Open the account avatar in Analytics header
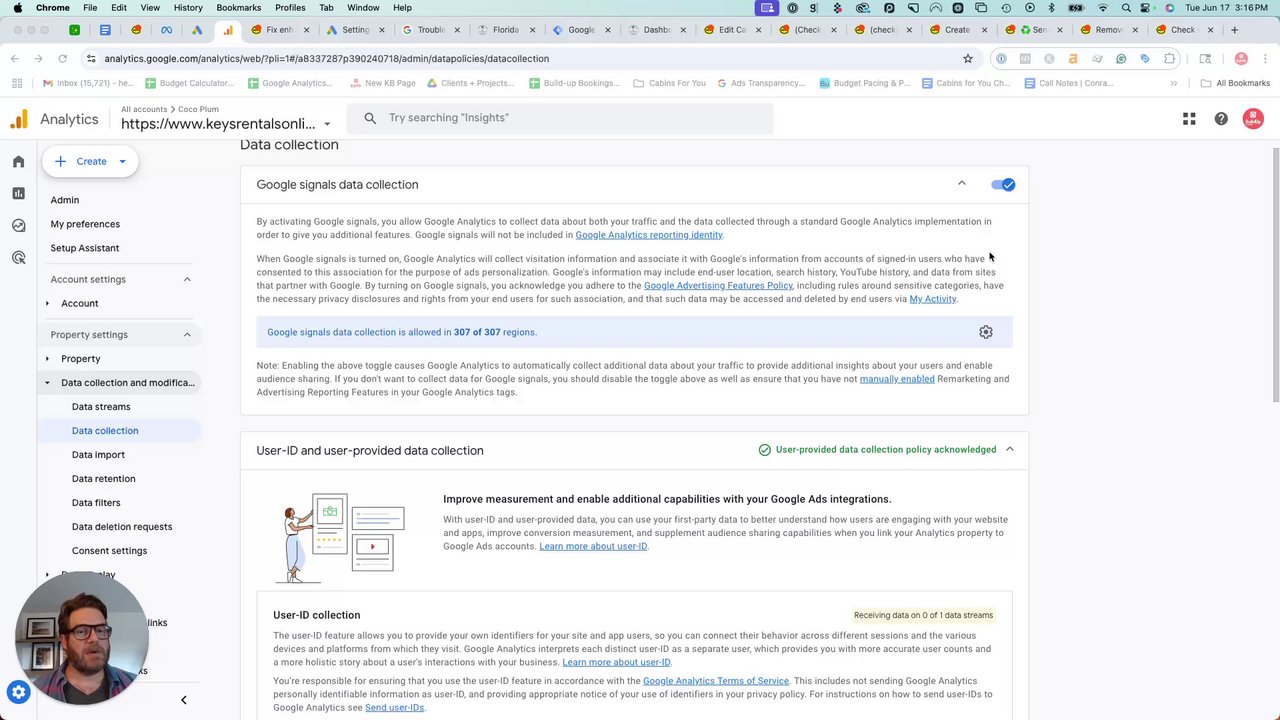1280x720 pixels. point(1253,119)
